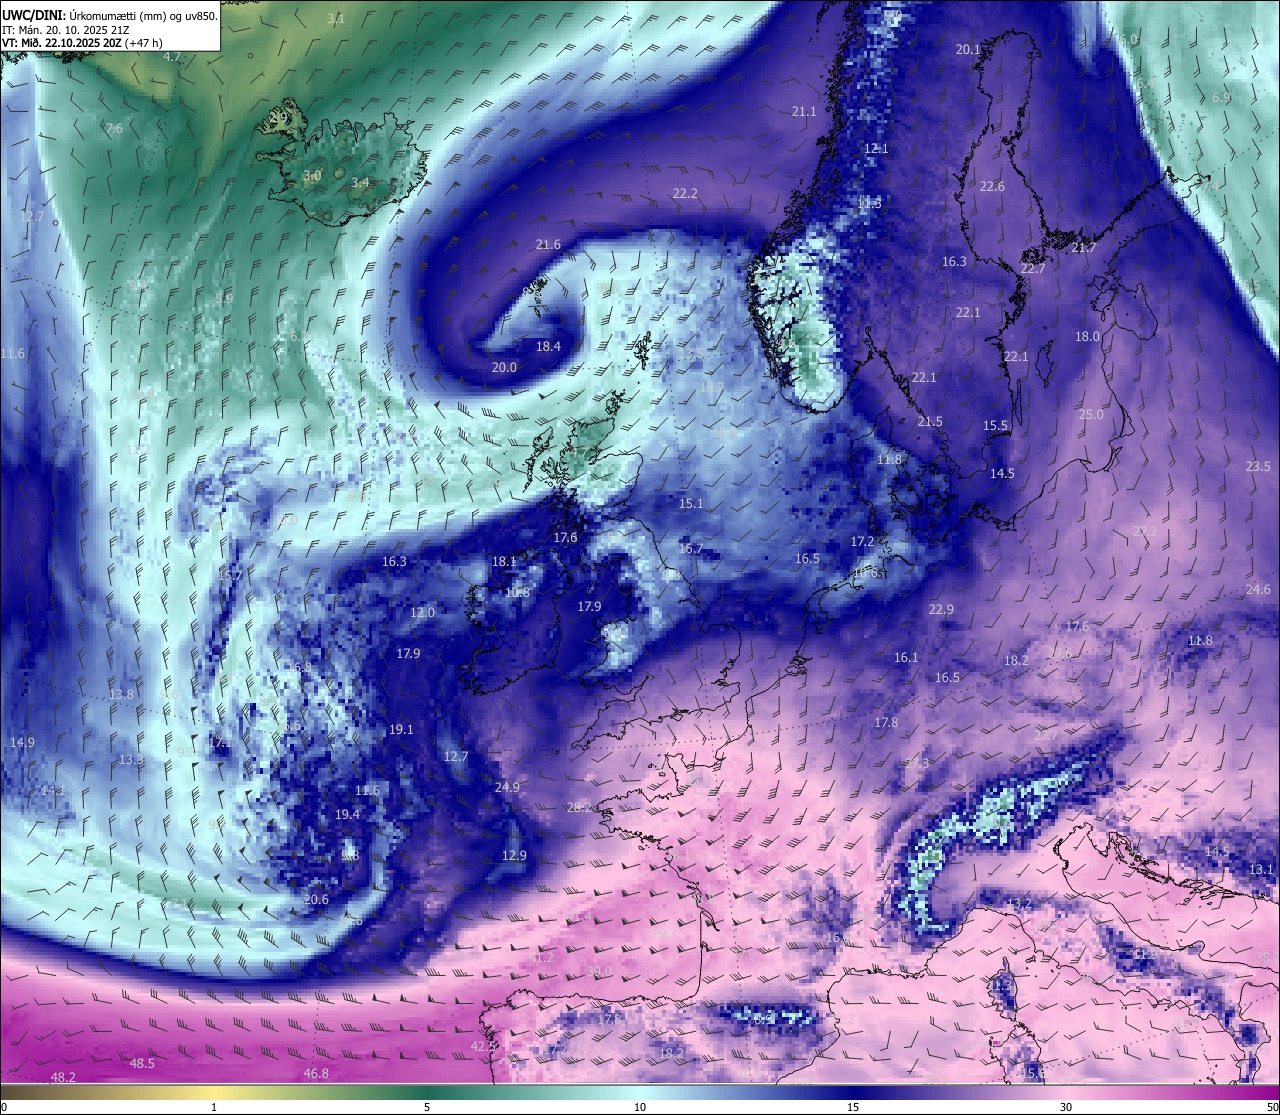The width and height of the screenshot is (1280, 1115).
Task: Click the value 21.6 north of the low's spiral
Action: 548,244
